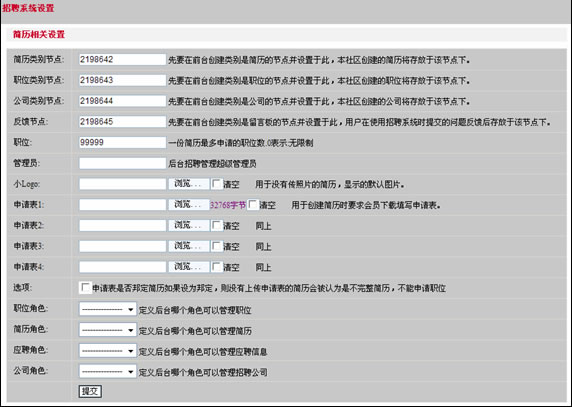
Task: Expand the 简历角色 dropdown list
Action: [x=108, y=330]
